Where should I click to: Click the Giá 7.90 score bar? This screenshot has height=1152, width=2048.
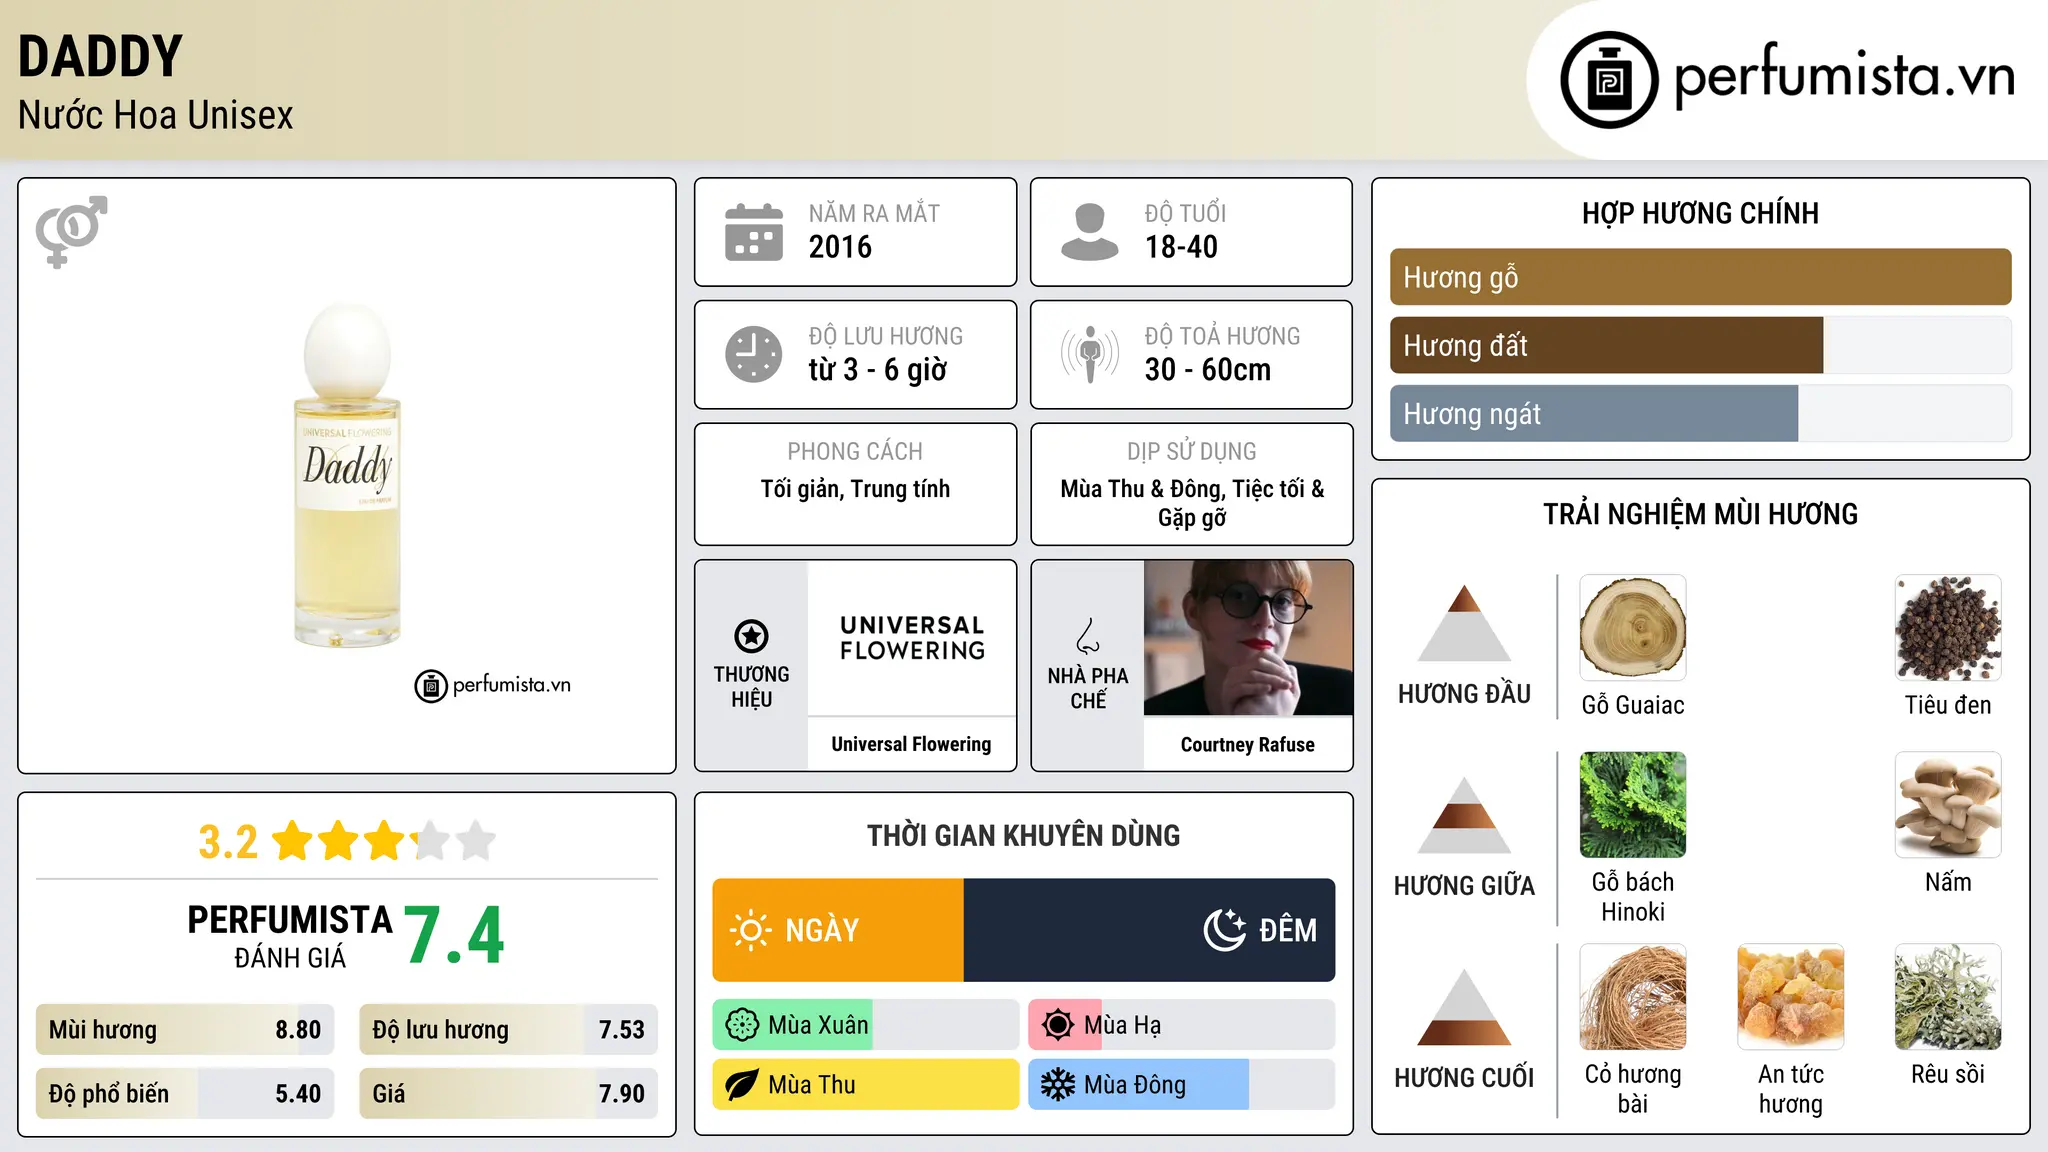click(508, 1094)
